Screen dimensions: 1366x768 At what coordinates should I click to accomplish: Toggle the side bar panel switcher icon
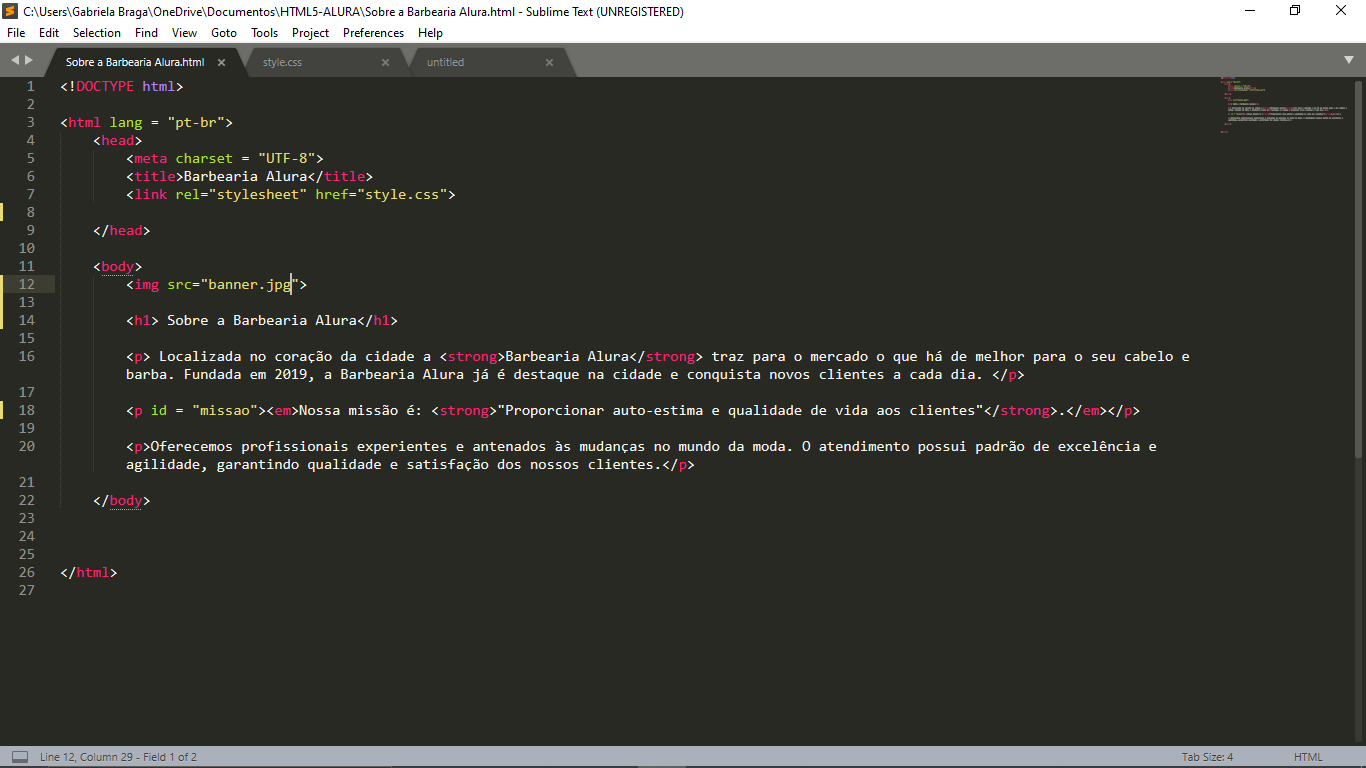pos(19,757)
